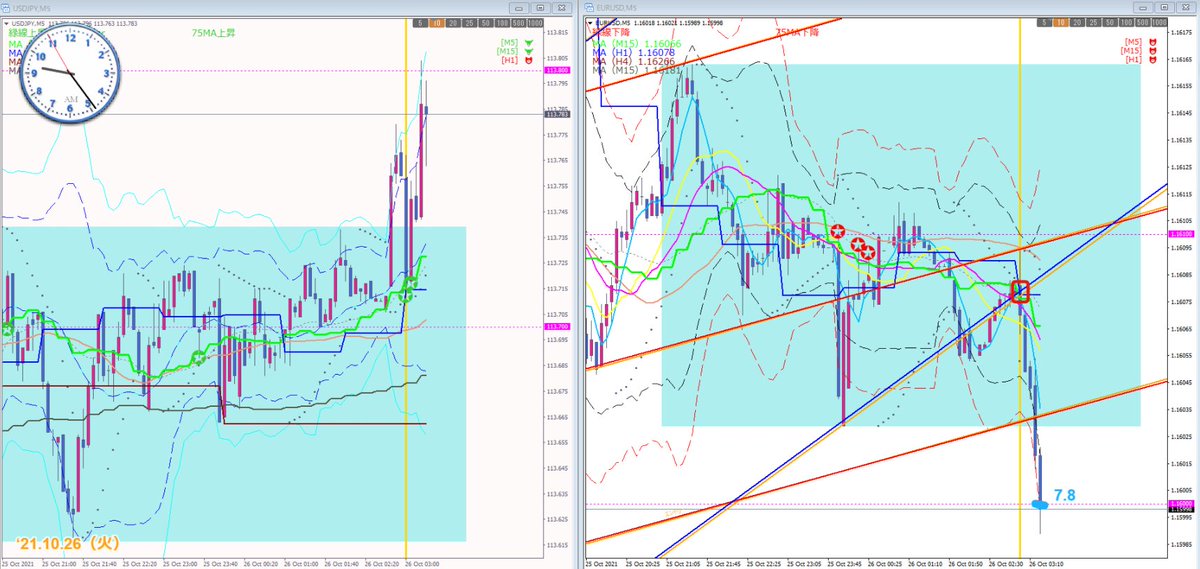
Task: Select the 25 button in EURUSD chart
Action: 1093,22
